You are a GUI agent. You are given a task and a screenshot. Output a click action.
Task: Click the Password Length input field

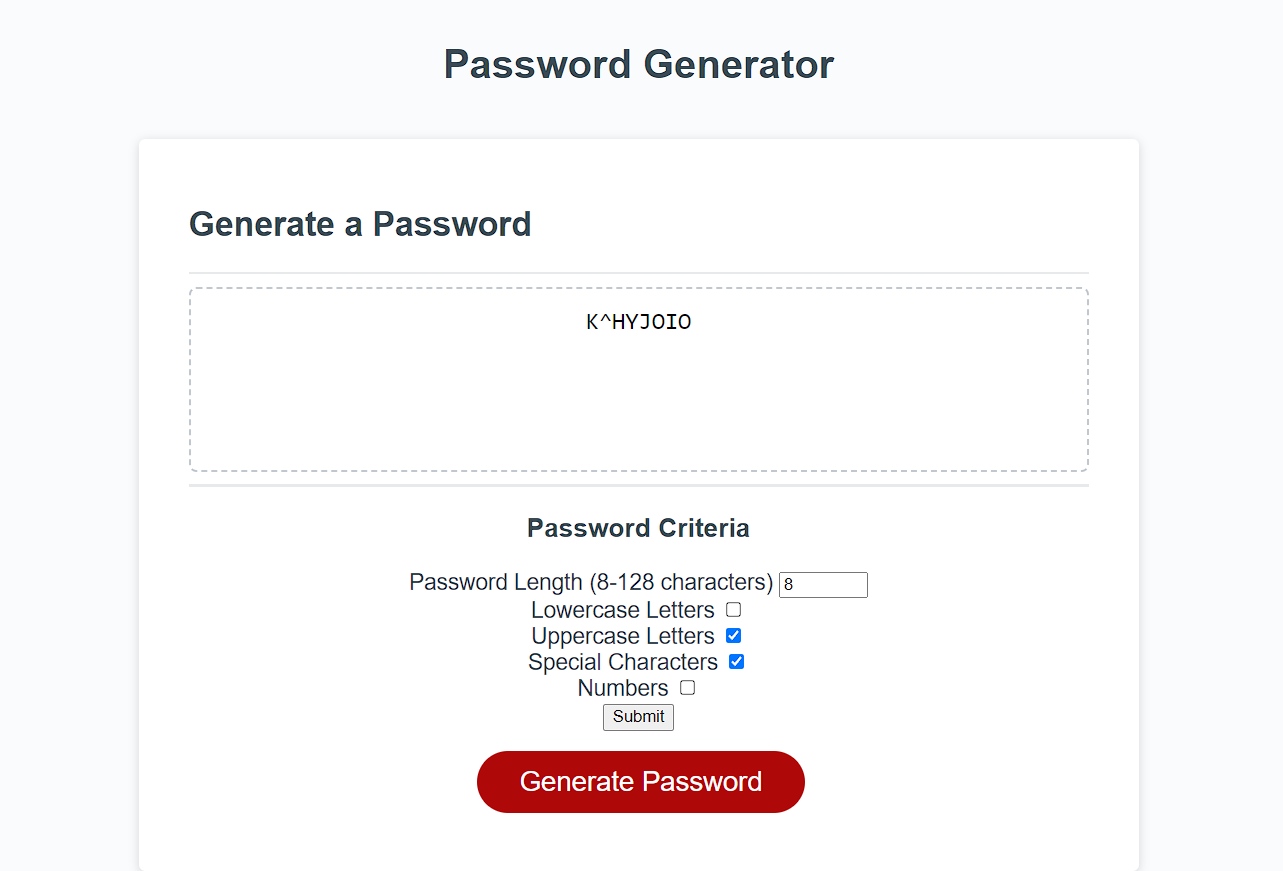point(822,584)
